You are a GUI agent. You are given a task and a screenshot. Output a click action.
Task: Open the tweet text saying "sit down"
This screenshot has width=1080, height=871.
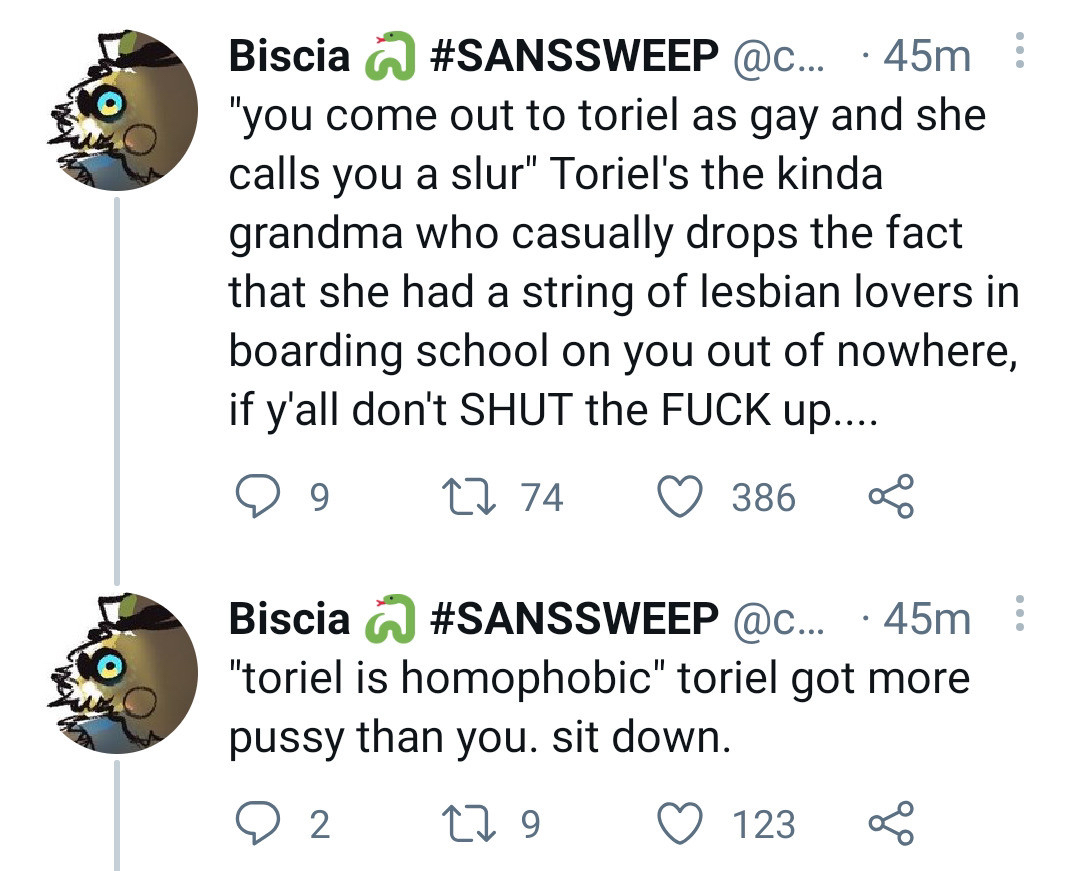(x=598, y=709)
